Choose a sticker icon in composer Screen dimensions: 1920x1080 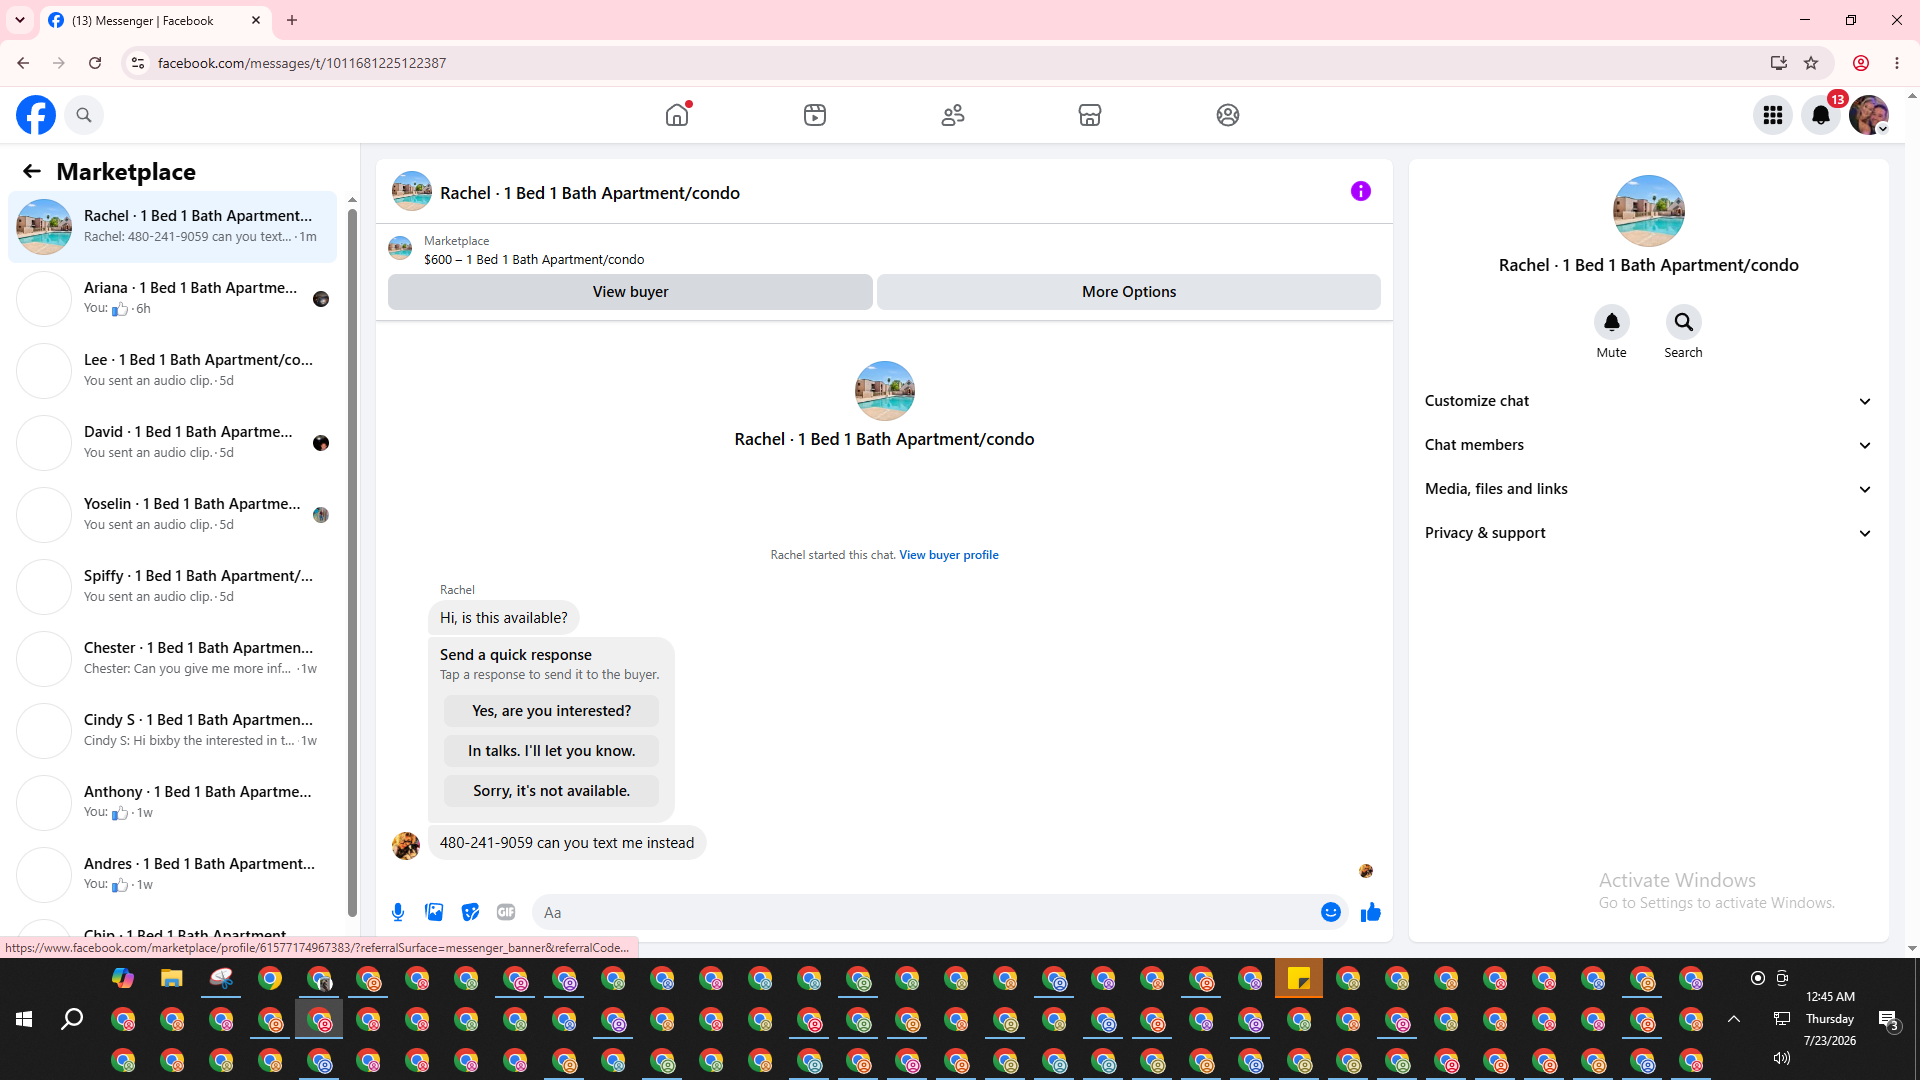tap(470, 912)
